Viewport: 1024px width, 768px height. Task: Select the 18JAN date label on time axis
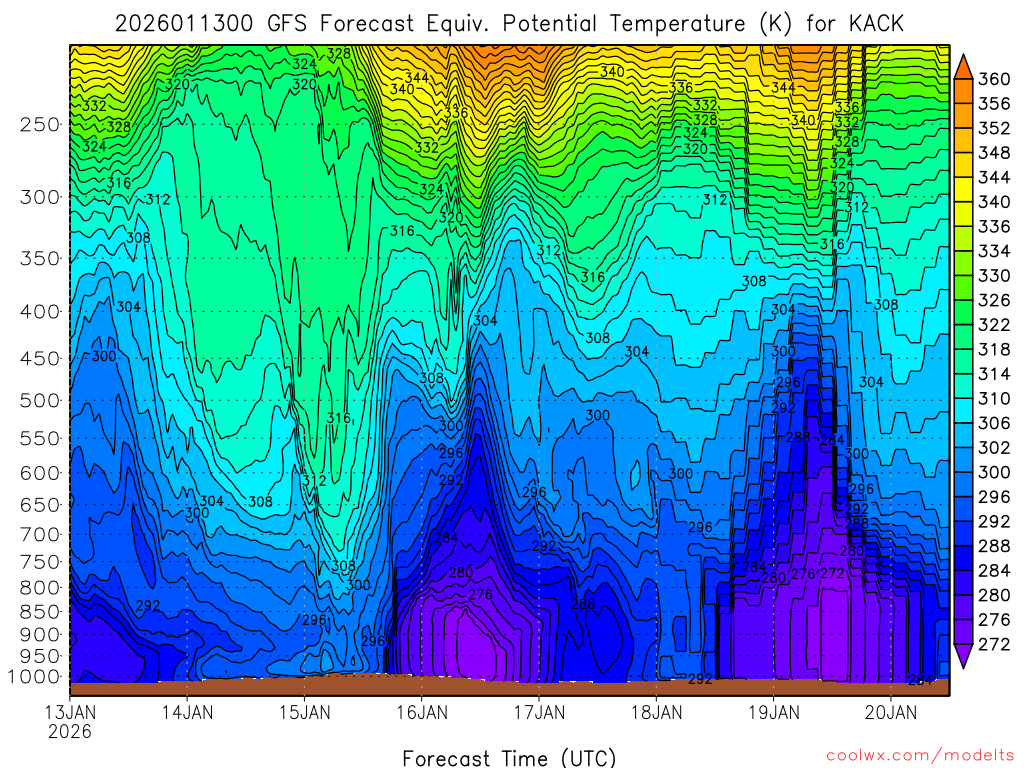[x=656, y=712]
